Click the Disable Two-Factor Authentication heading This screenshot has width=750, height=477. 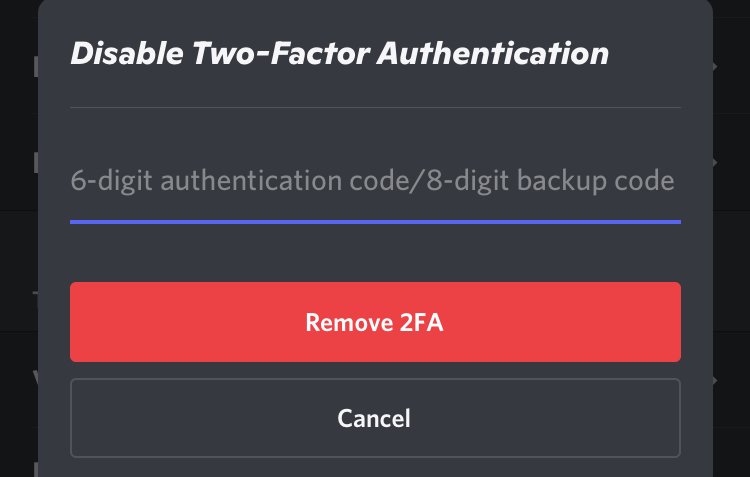tap(340, 53)
